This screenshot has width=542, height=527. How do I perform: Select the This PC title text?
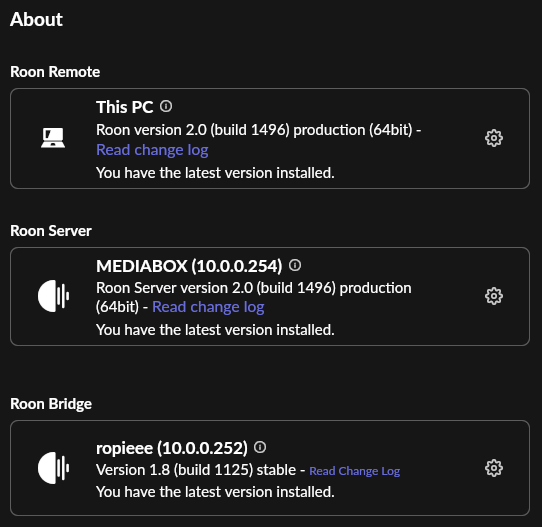tap(125, 107)
